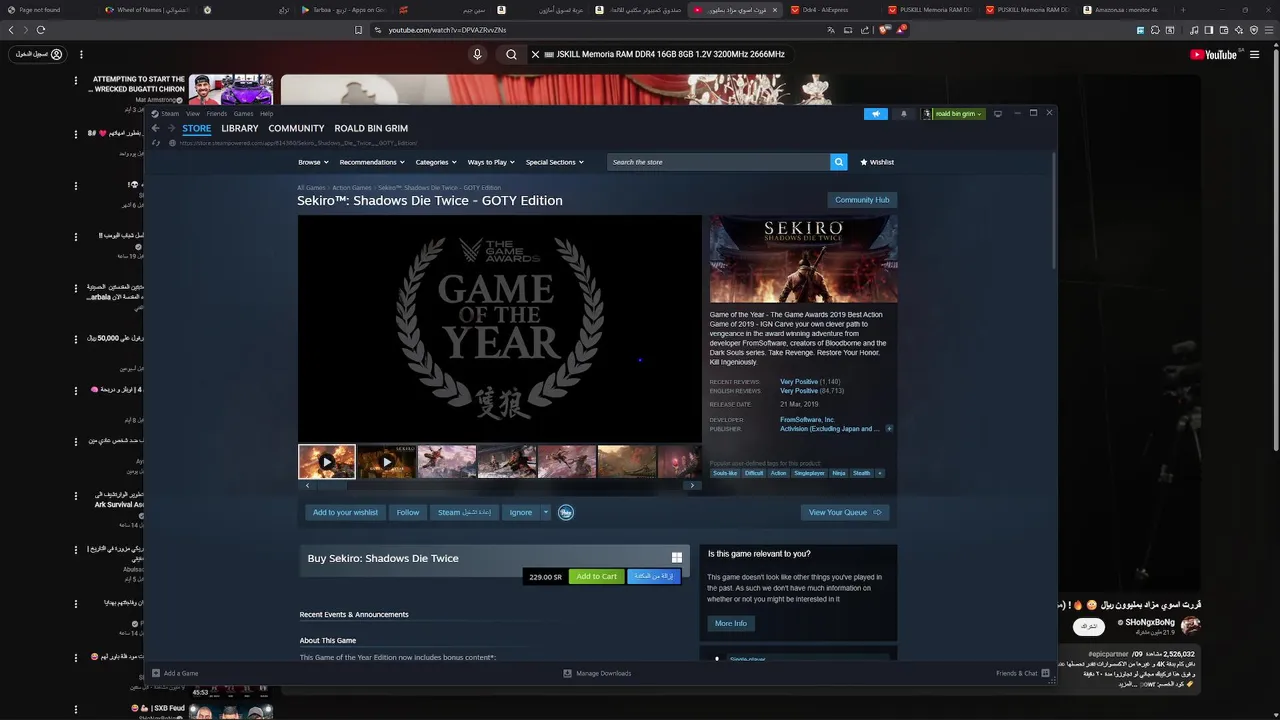This screenshot has height=720, width=1280.
Task: Clear YouTube search text with X
Action: tap(535, 54)
